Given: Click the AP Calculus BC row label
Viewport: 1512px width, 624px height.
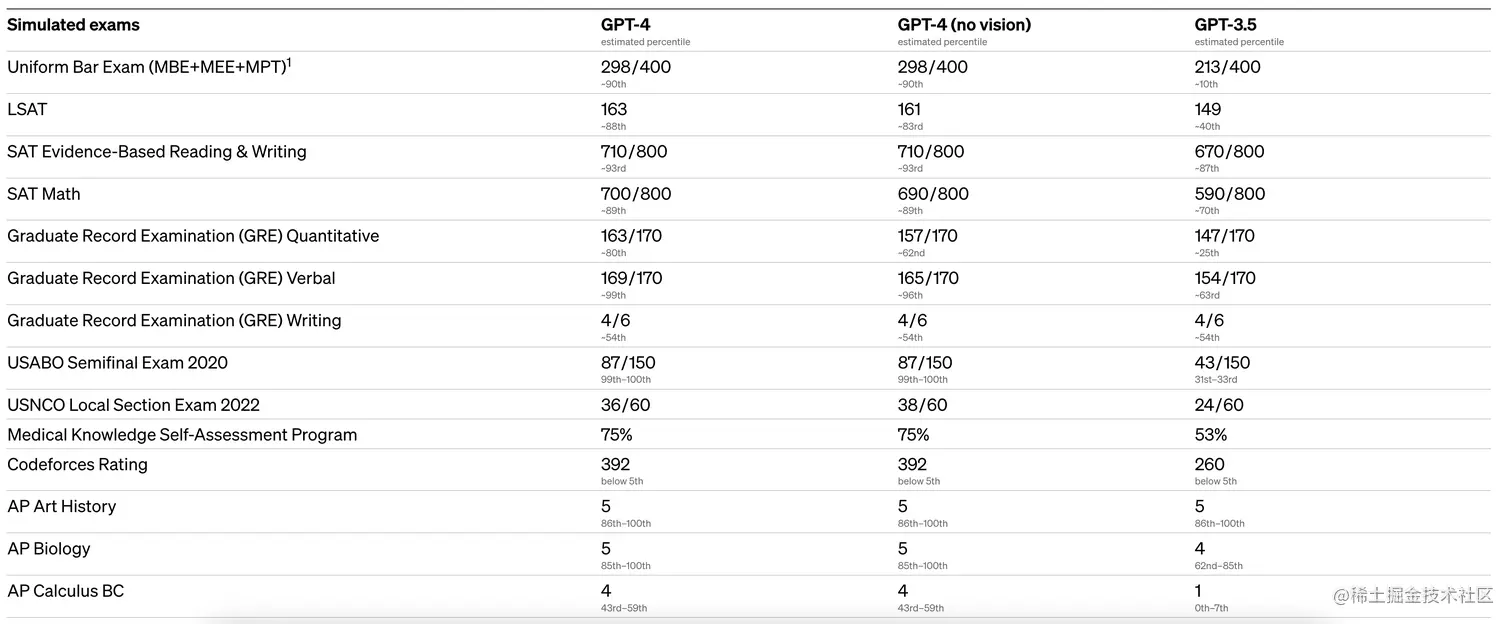Looking at the screenshot, I should [x=66, y=591].
